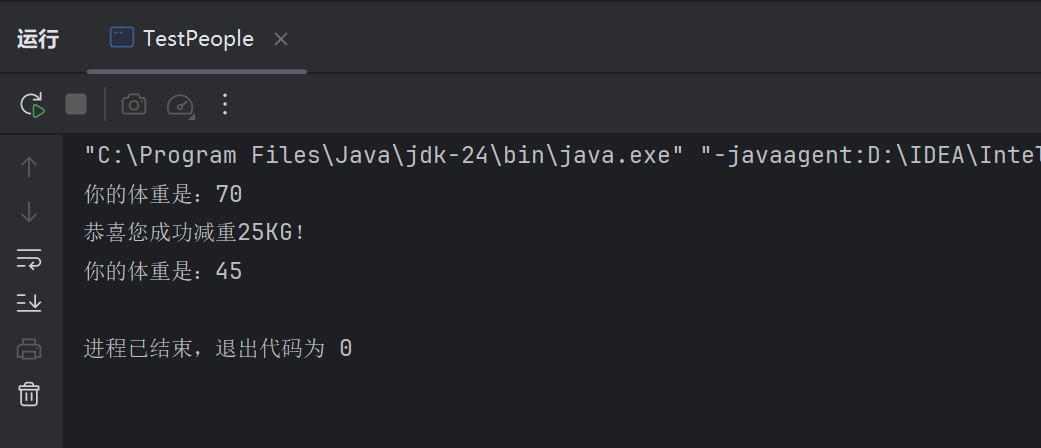This screenshot has width=1041, height=448.
Task: Switch to the TestPeople run tab
Action: (197, 39)
